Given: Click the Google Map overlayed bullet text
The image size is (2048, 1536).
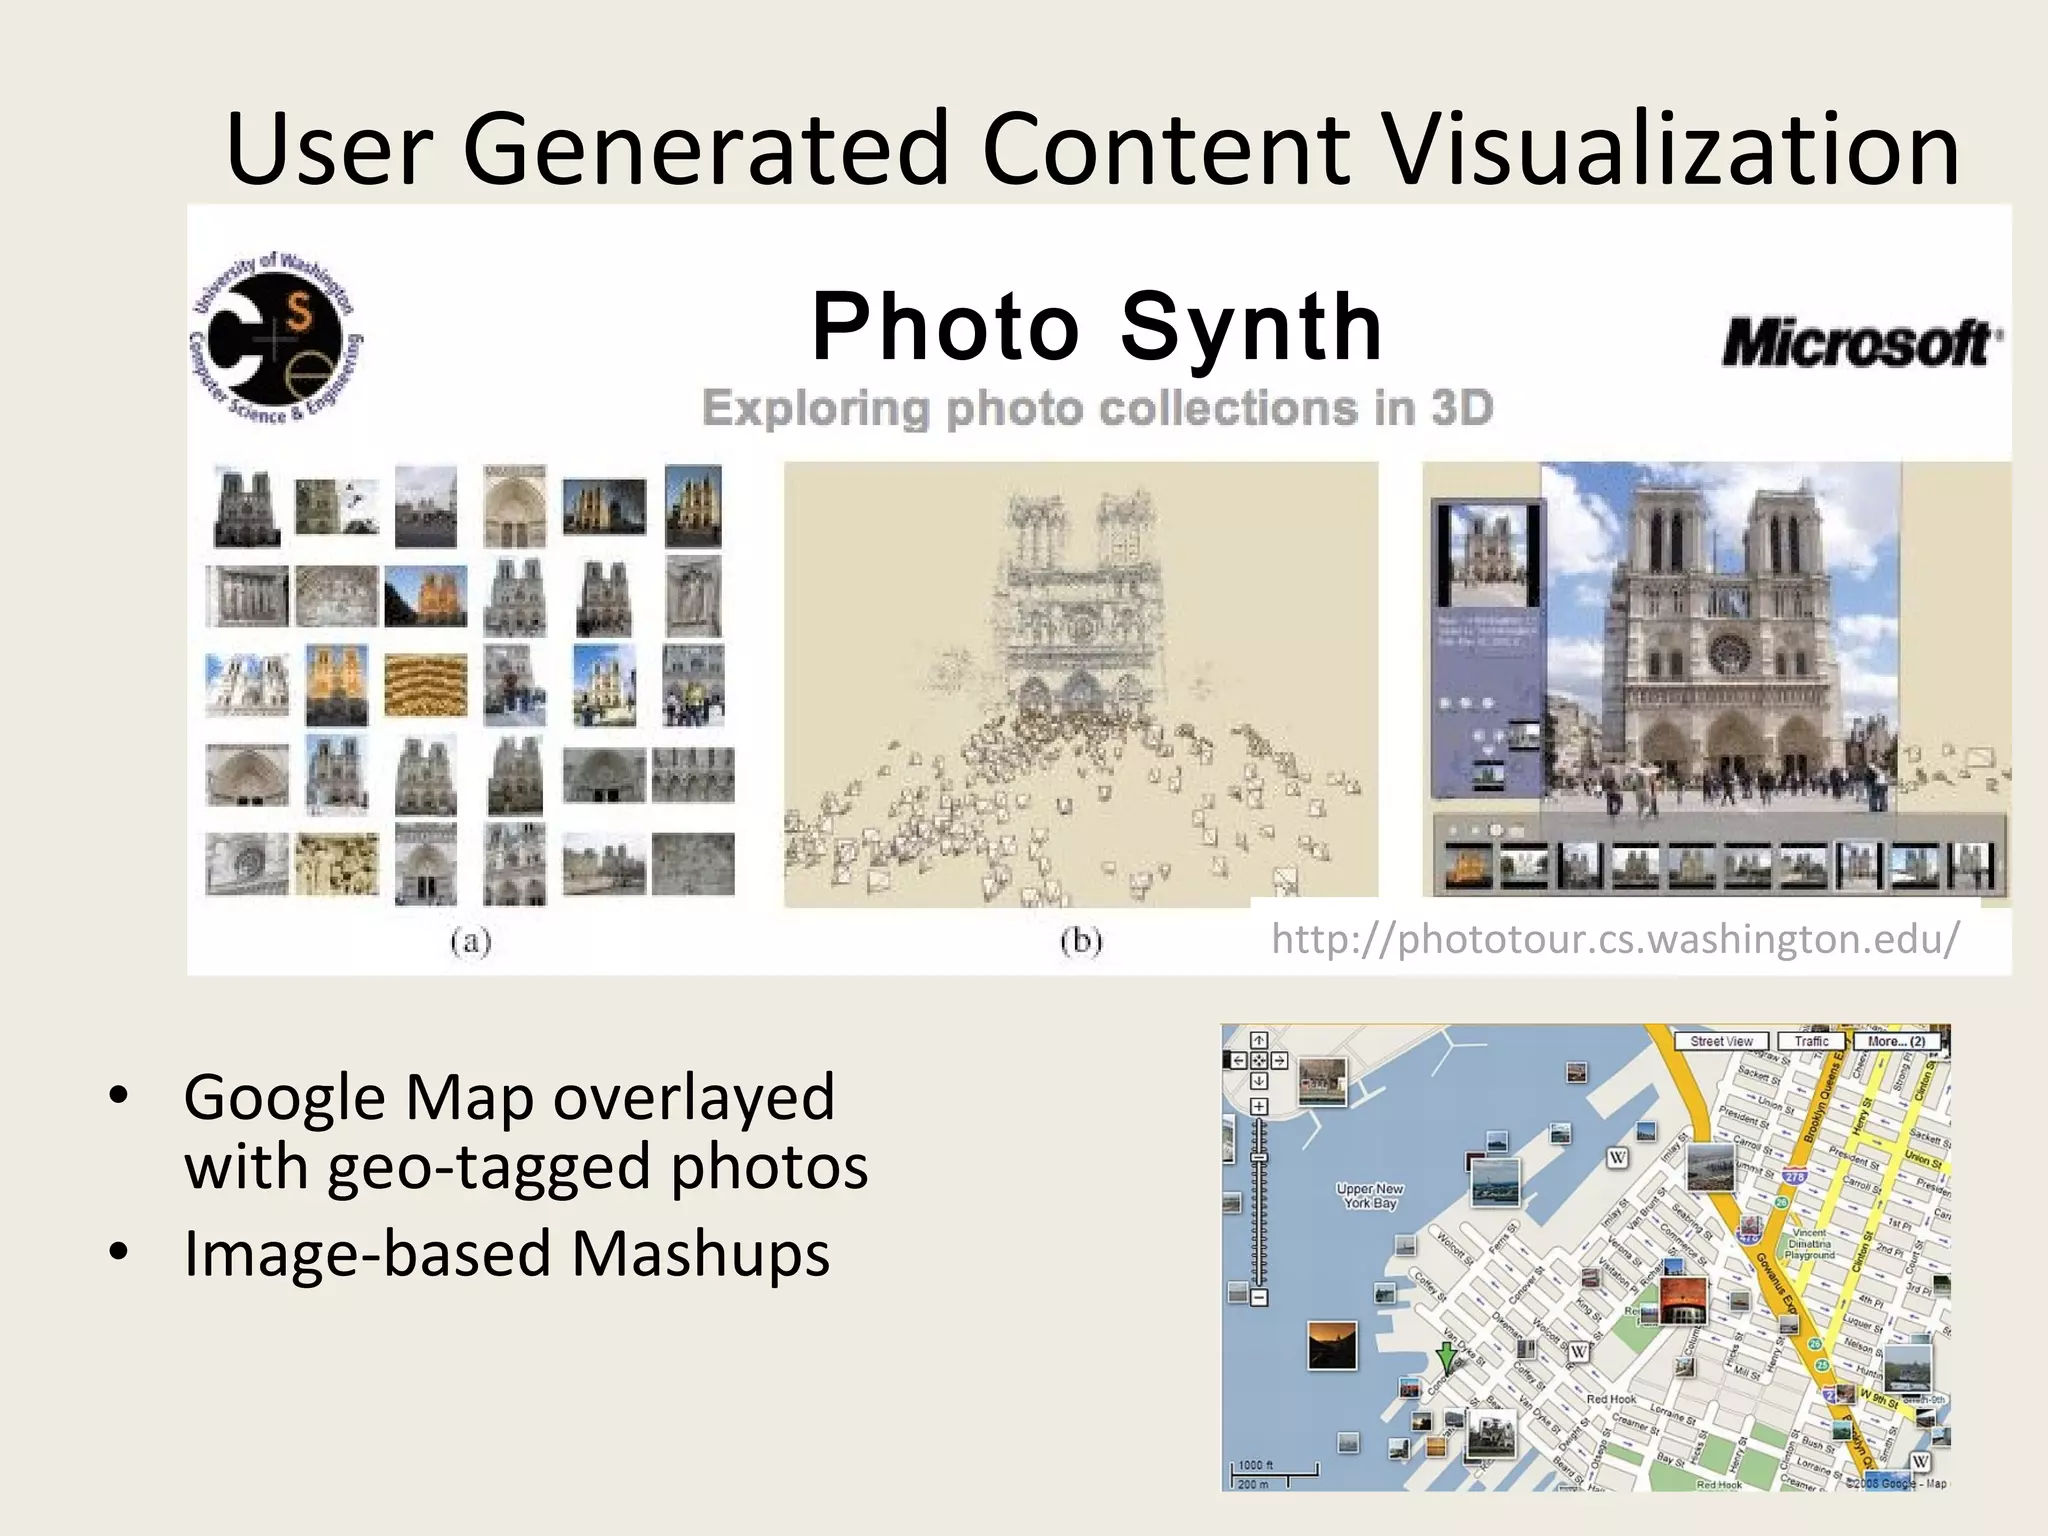Looking at the screenshot, I should (x=526, y=1131).
